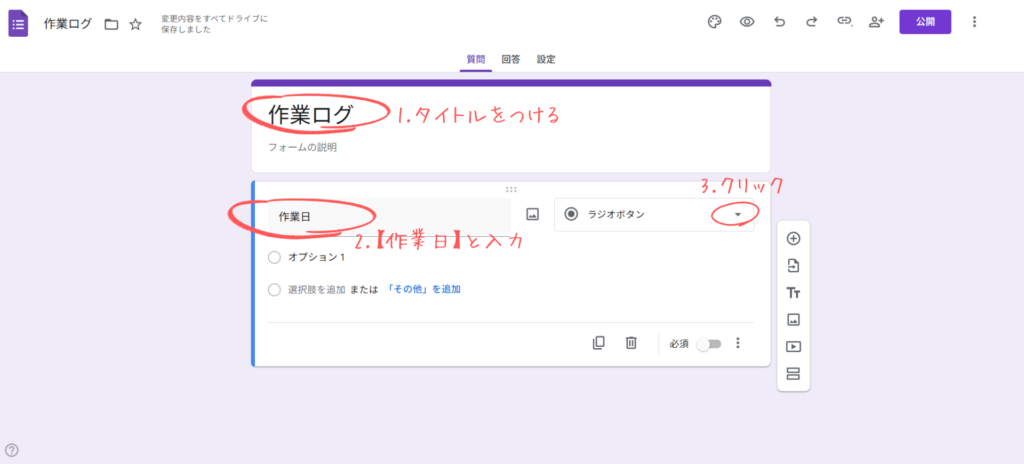Move form to folder icon
The width and height of the screenshot is (1024, 464).
point(112,24)
